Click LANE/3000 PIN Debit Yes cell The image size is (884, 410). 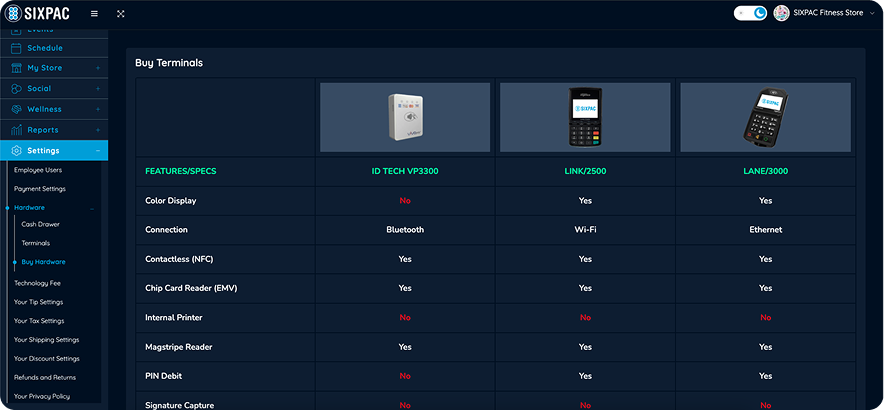(x=766, y=376)
